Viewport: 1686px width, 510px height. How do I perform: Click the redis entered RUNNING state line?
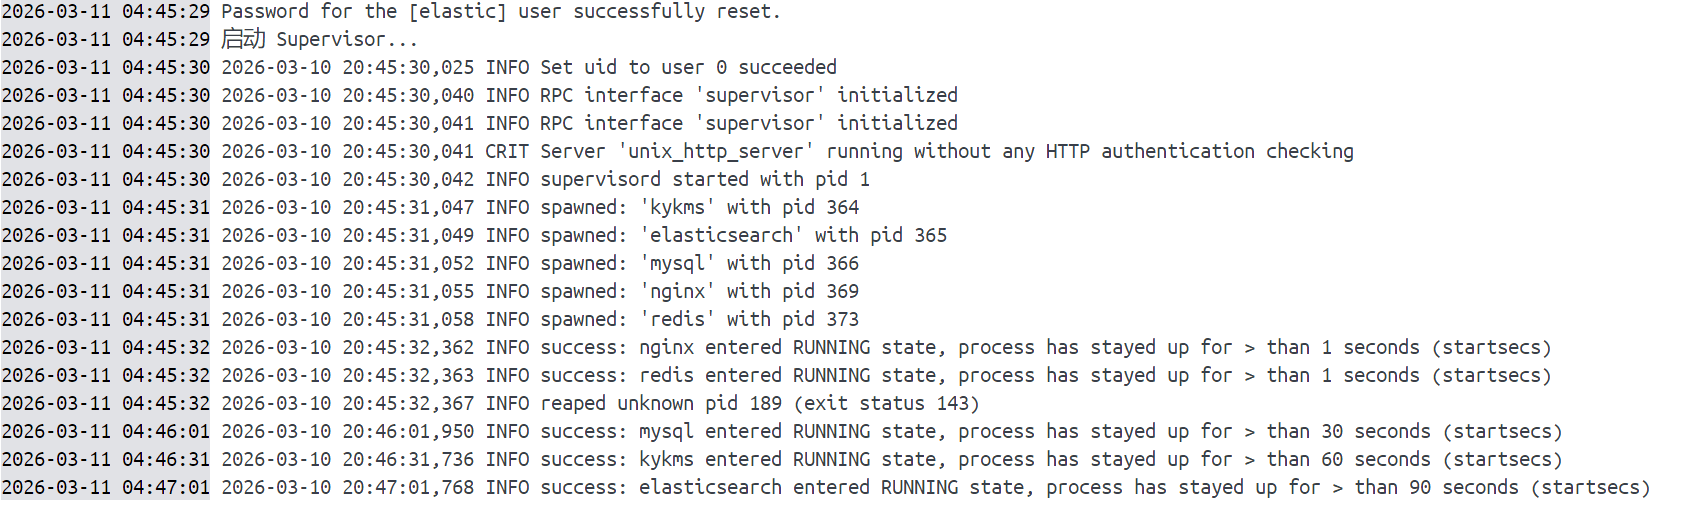click(x=1045, y=376)
